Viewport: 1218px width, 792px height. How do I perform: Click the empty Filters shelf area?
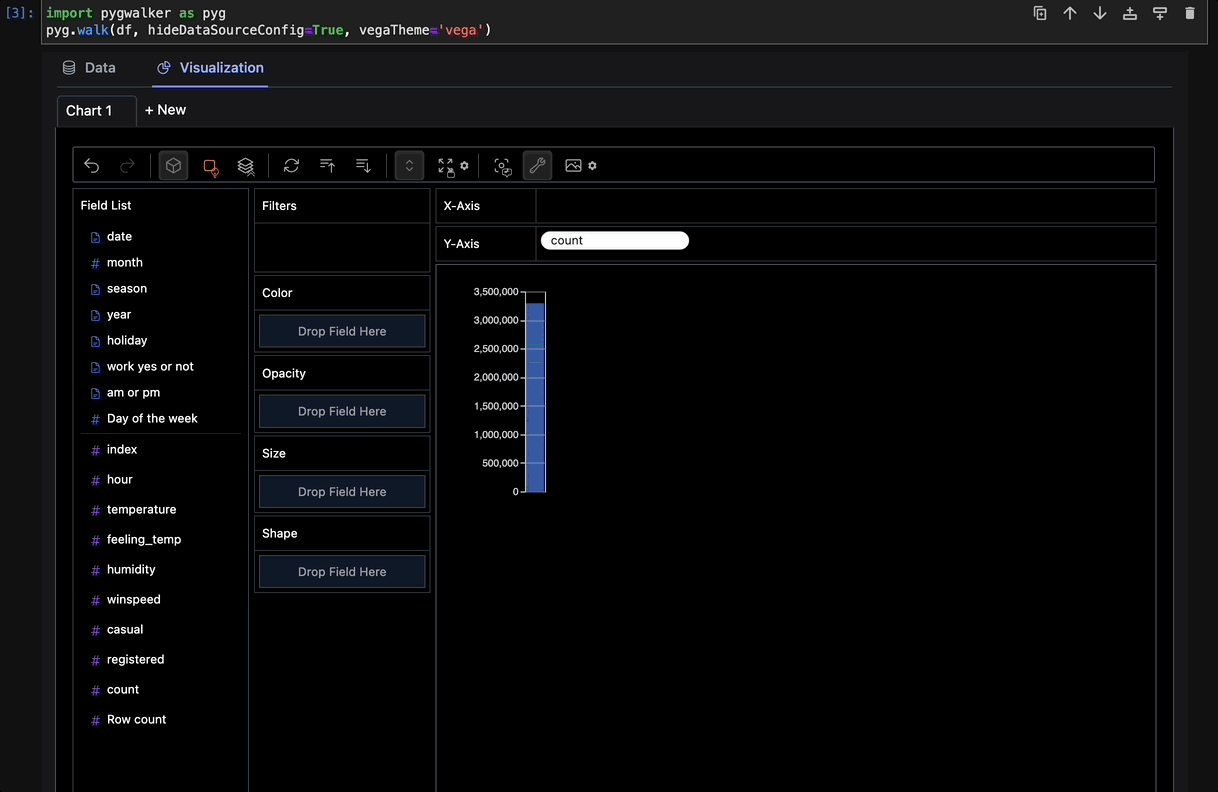click(342, 247)
